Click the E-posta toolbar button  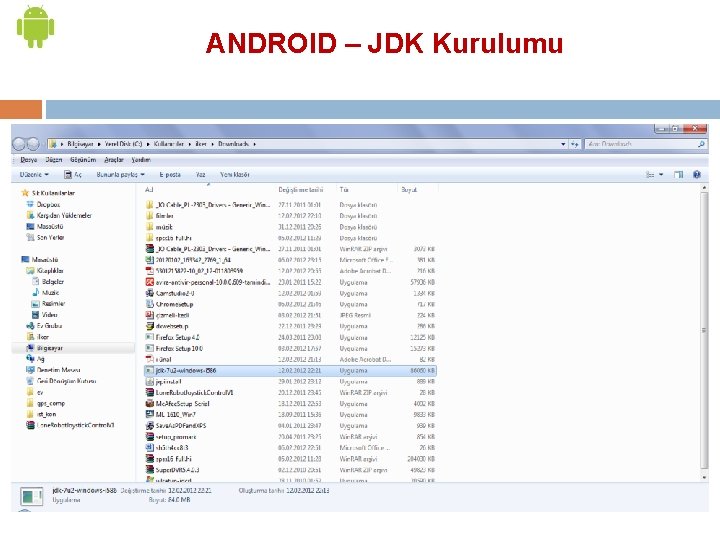point(170,174)
